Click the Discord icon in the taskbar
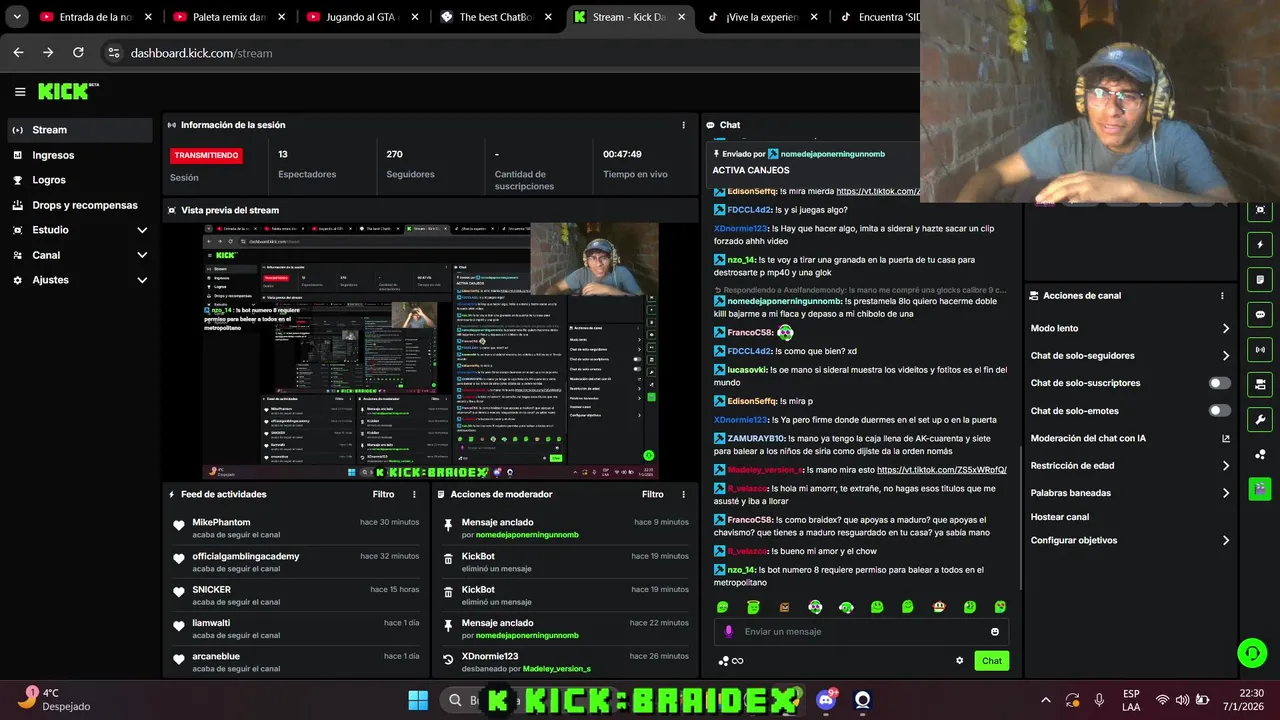Screen dimensions: 1280x720 [826, 700]
